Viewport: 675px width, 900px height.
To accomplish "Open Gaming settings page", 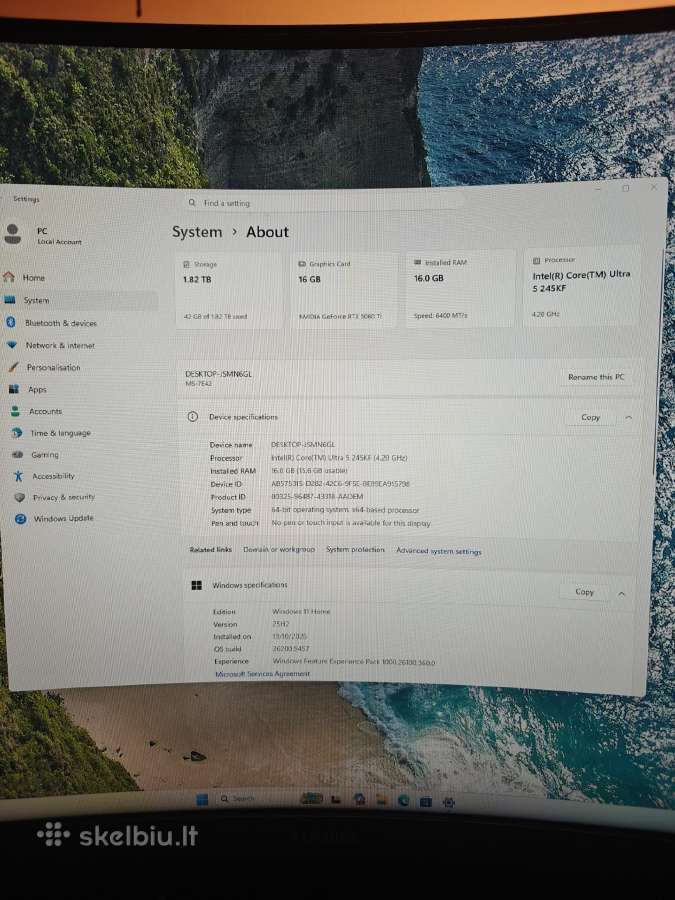I will point(44,455).
